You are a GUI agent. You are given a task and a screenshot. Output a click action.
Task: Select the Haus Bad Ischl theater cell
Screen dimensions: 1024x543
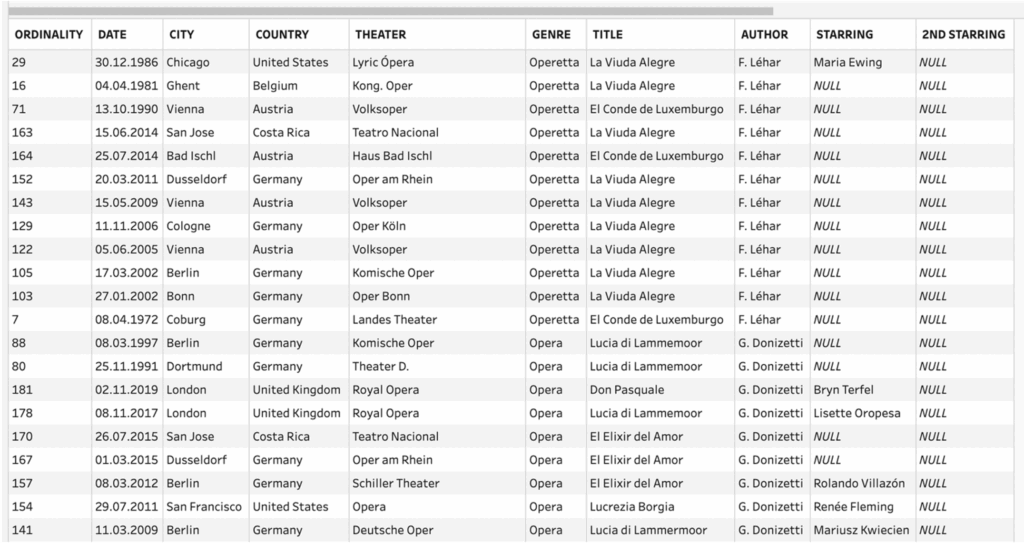click(x=392, y=156)
